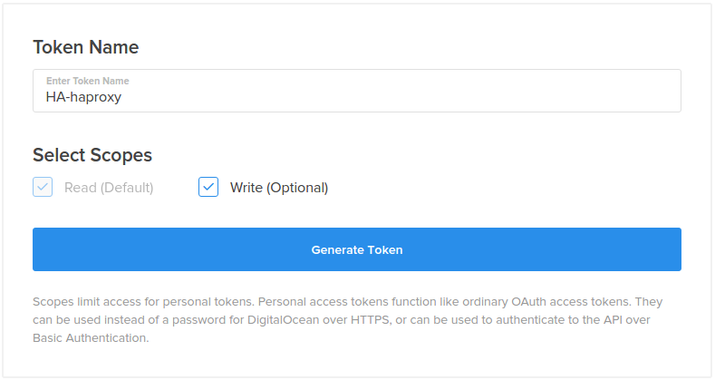Place the cursor after HA-haproxy in the field
715x380 pixels.
123,97
